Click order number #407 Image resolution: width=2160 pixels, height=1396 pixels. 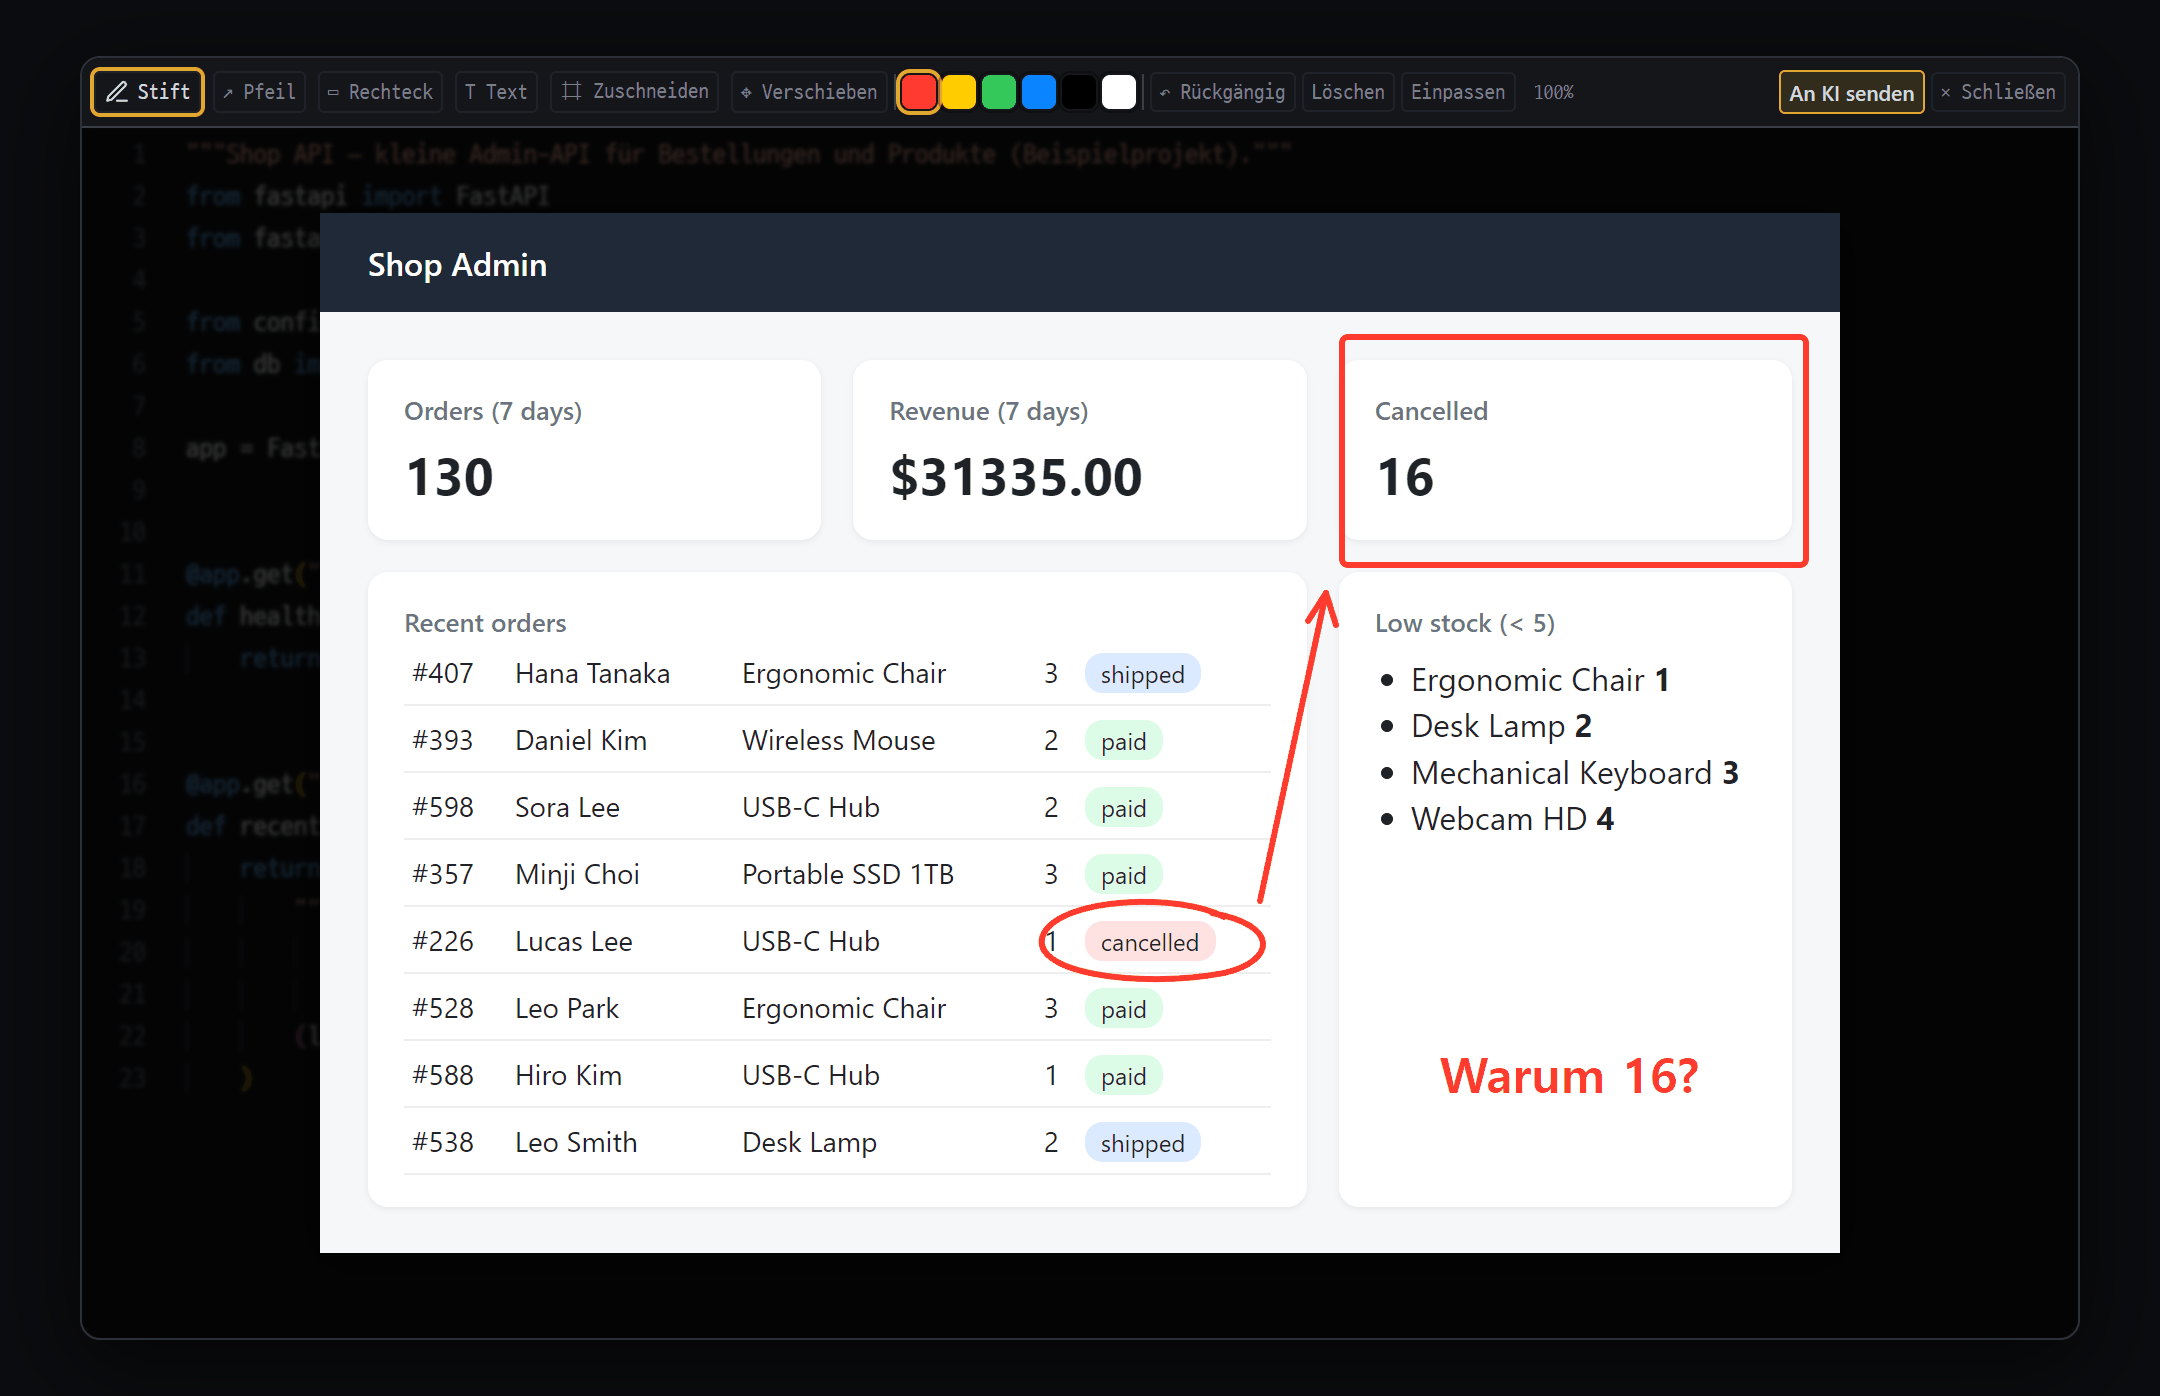[442, 673]
